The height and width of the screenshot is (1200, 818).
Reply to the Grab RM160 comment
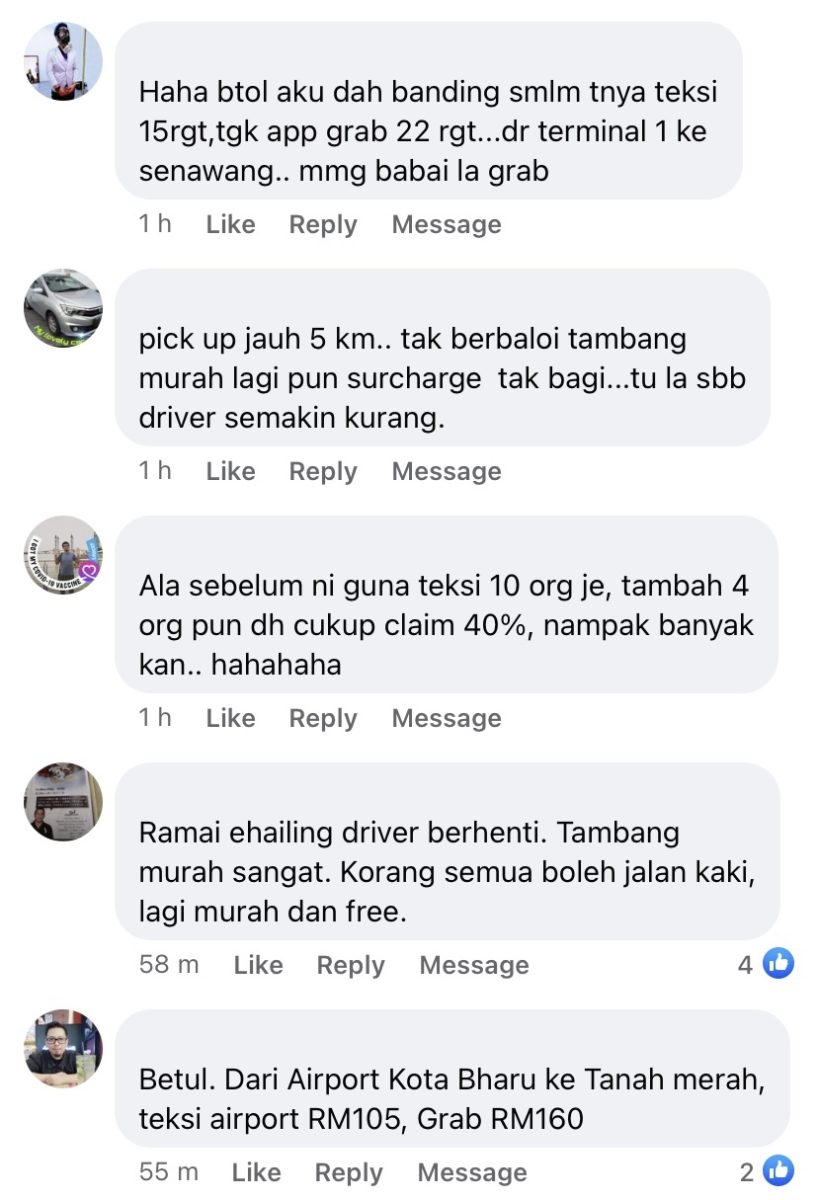pyautogui.click(x=349, y=1172)
